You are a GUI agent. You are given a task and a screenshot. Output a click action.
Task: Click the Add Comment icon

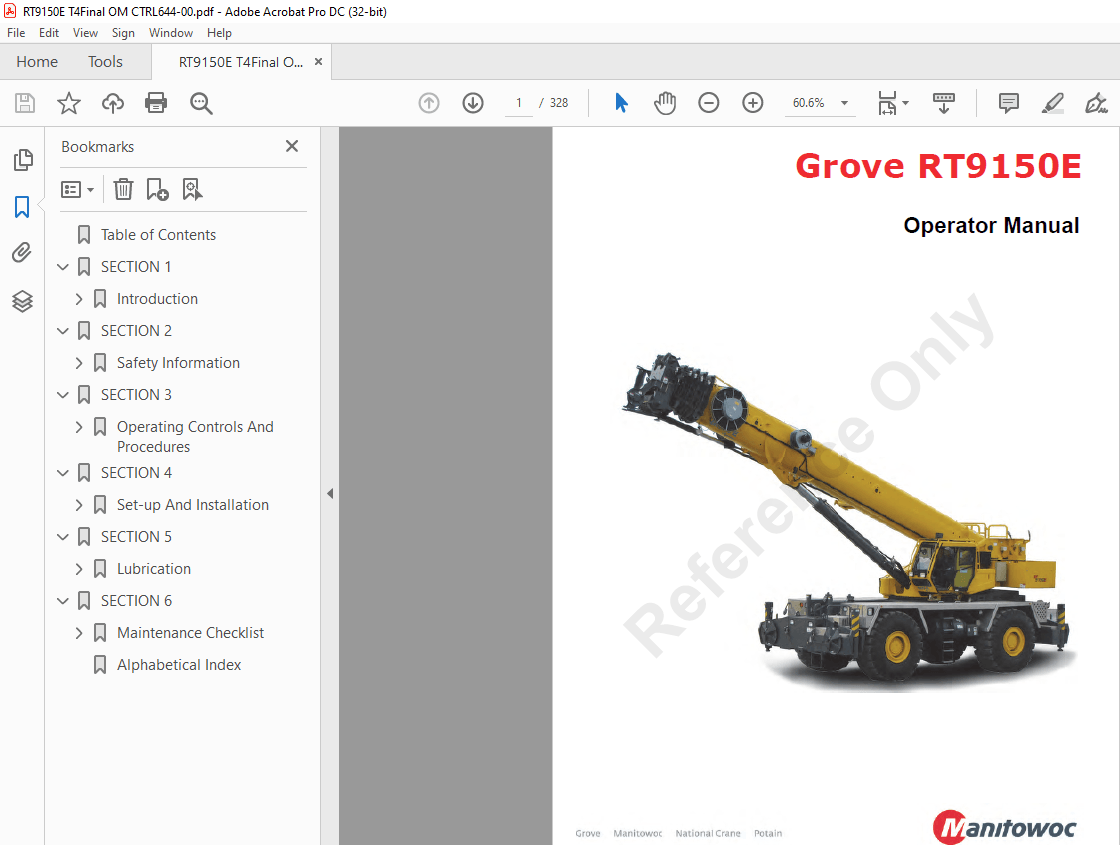[x=1008, y=103]
